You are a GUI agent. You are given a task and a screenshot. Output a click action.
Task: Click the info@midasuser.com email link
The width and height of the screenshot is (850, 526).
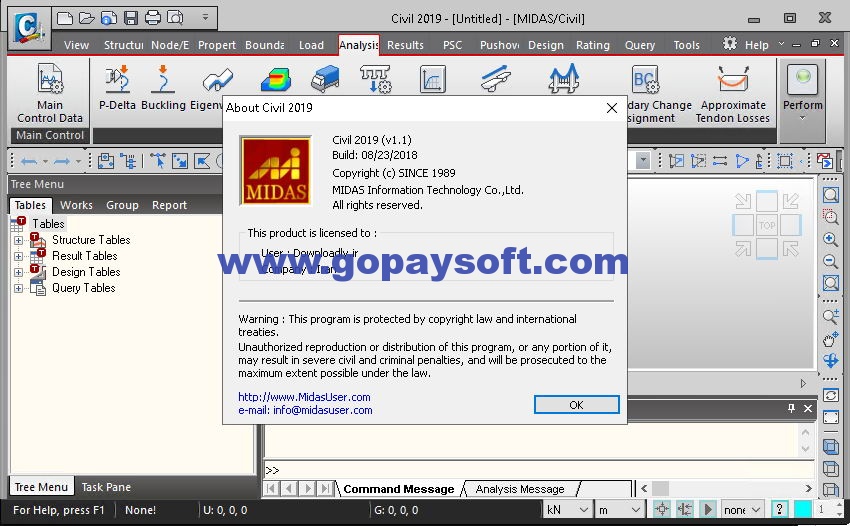click(323, 410)
